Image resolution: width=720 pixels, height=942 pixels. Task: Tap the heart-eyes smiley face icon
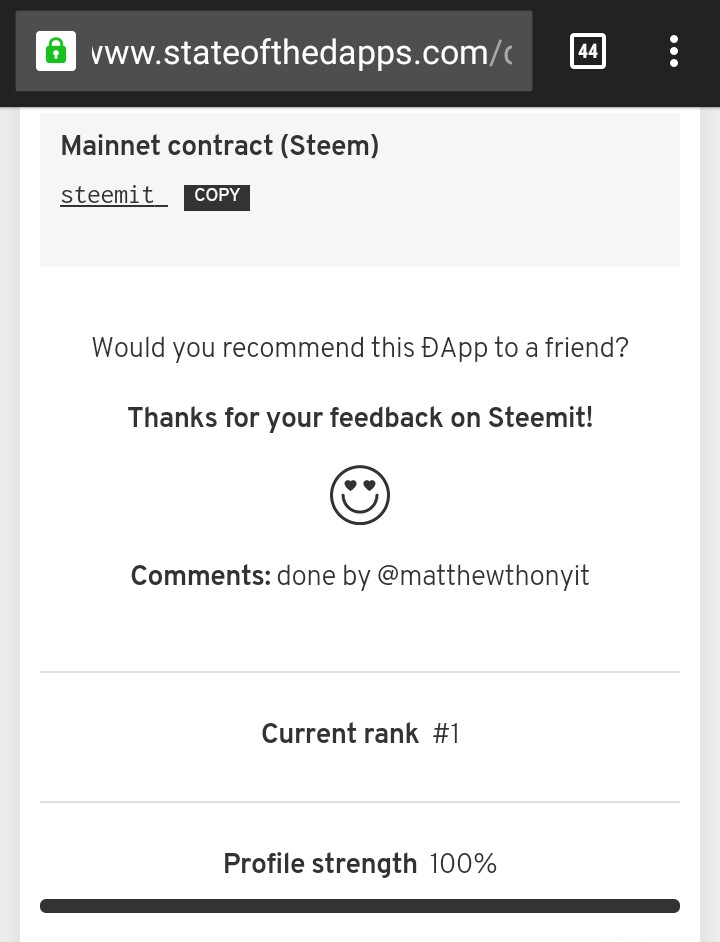point(359,495)
